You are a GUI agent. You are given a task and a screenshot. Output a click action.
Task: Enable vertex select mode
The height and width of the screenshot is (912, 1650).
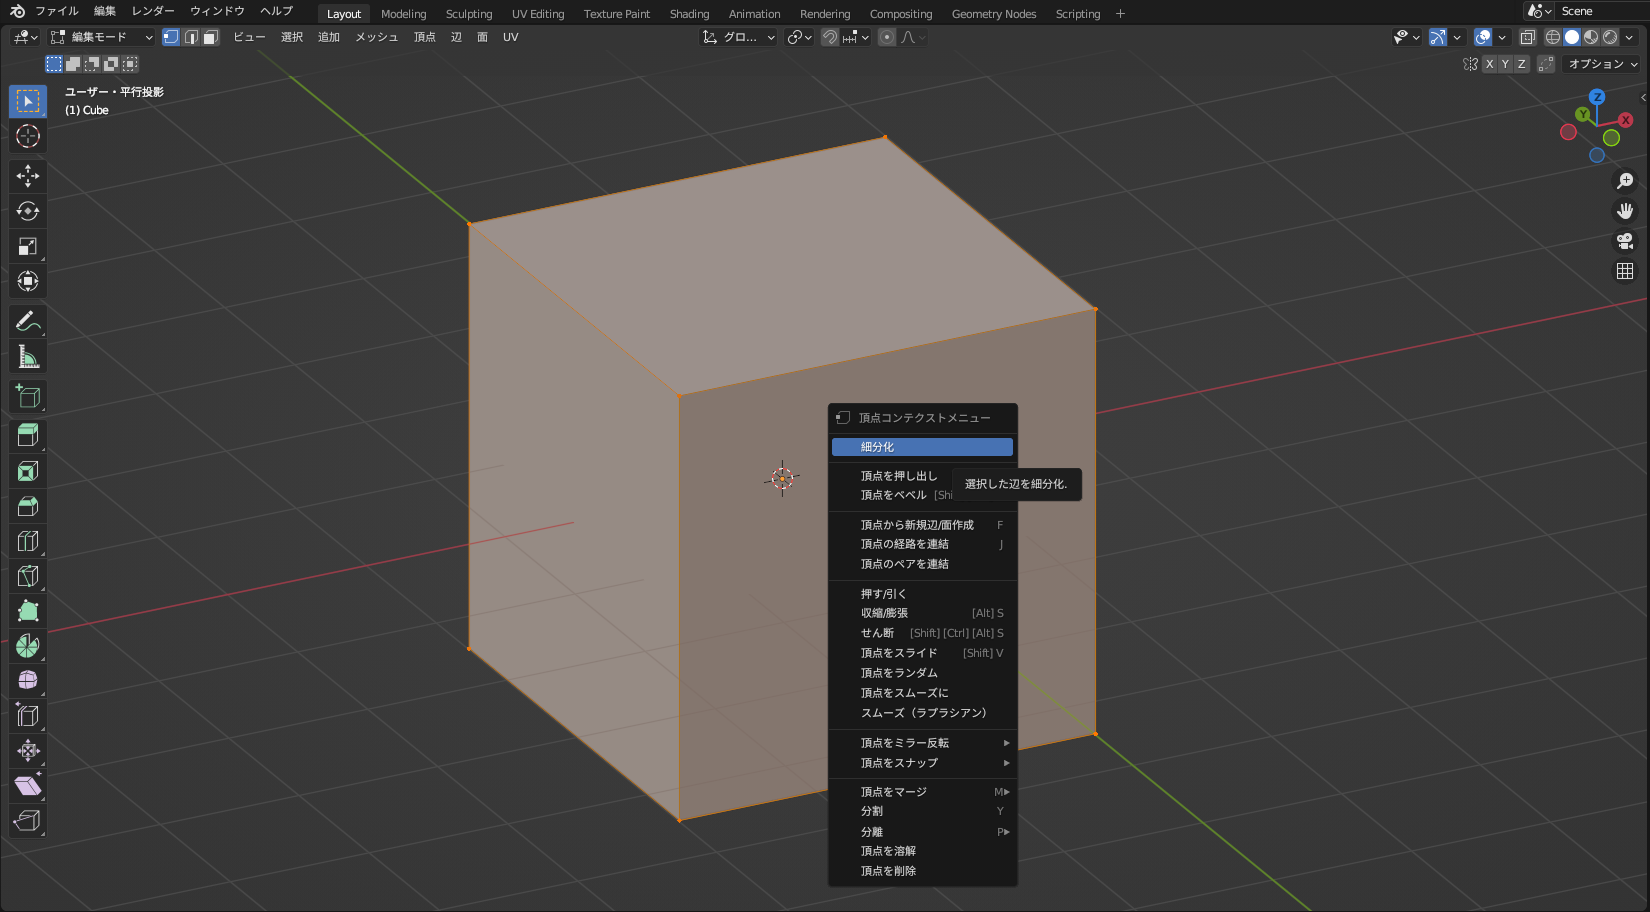171,37
